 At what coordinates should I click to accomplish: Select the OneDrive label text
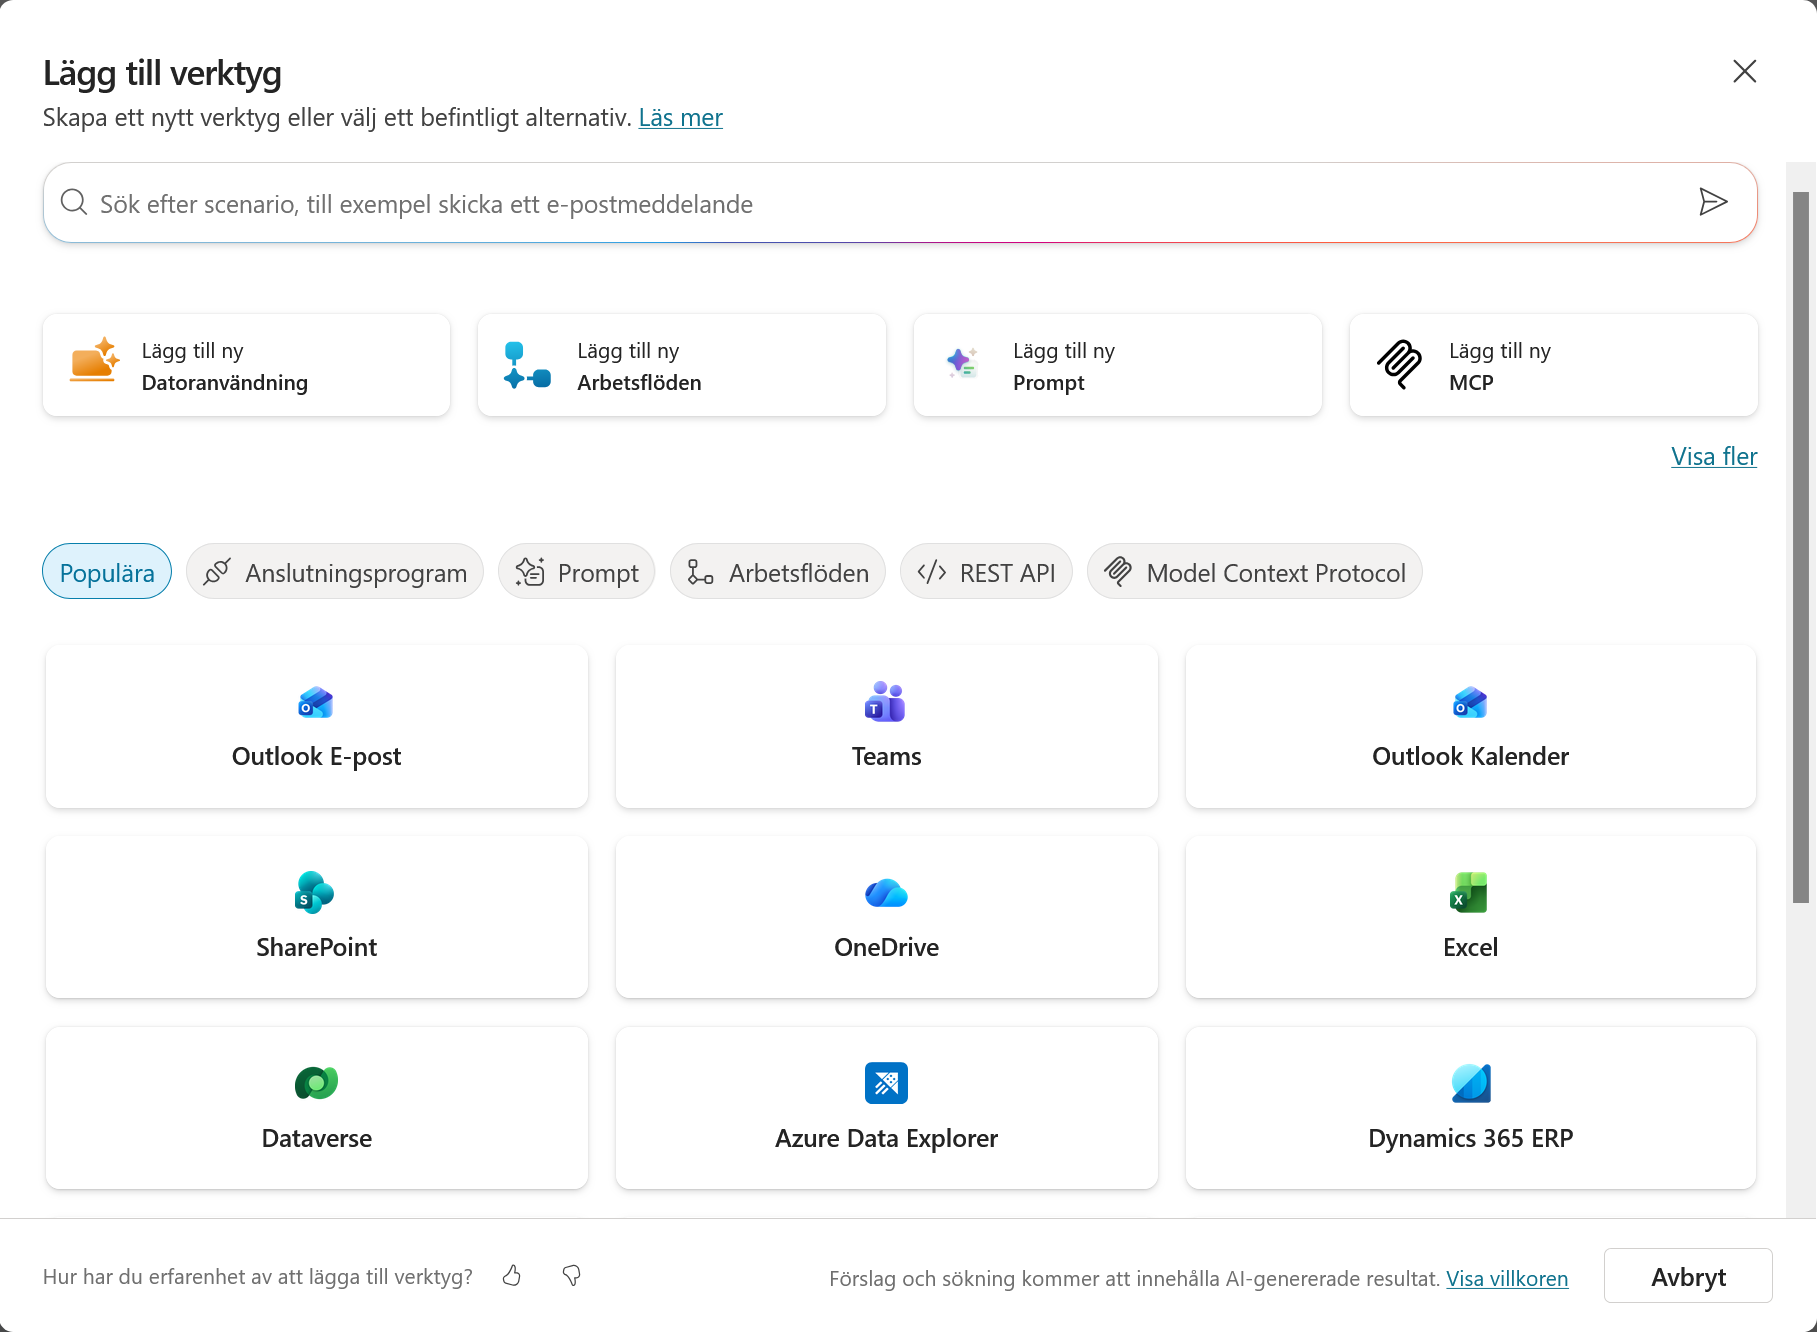(886, 948)
